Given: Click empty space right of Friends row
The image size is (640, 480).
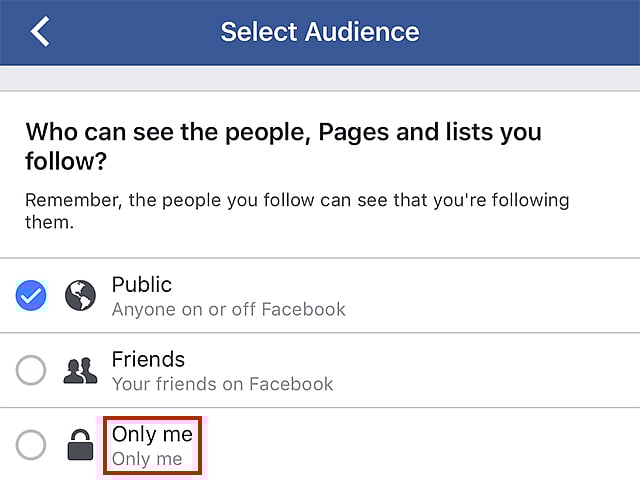Looking at the screenshot, I should (x=500, y=370).
